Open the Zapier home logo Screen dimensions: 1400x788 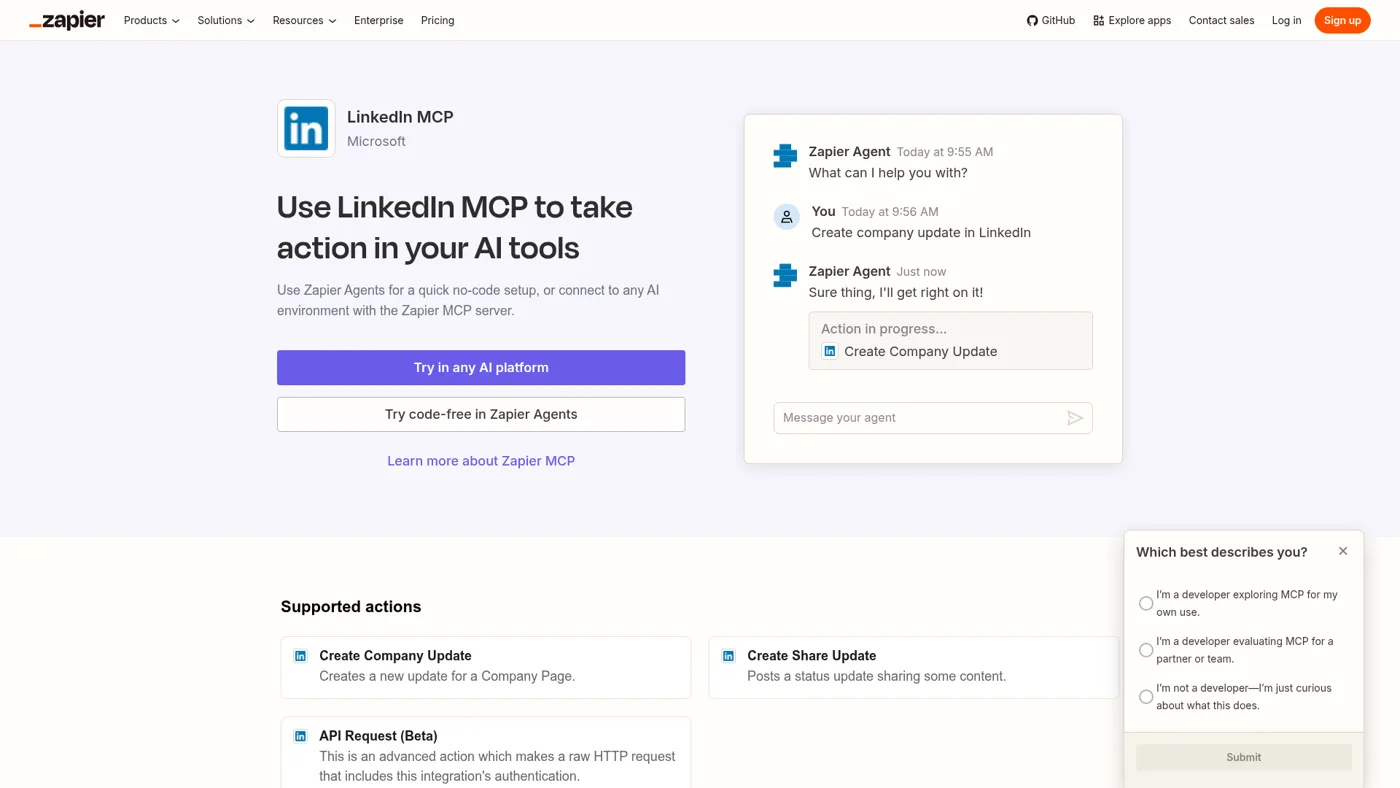[67, 20]
